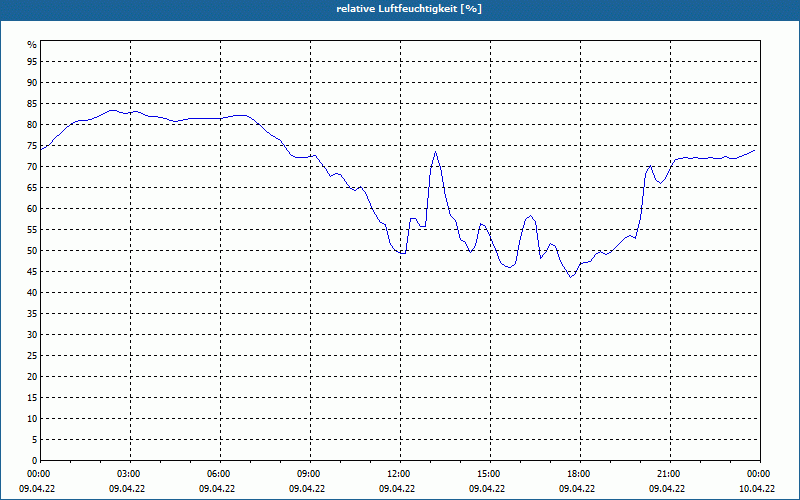Select the 09.04.22 date under 12:00
This screenshot has width=800, height=500.
396,489
